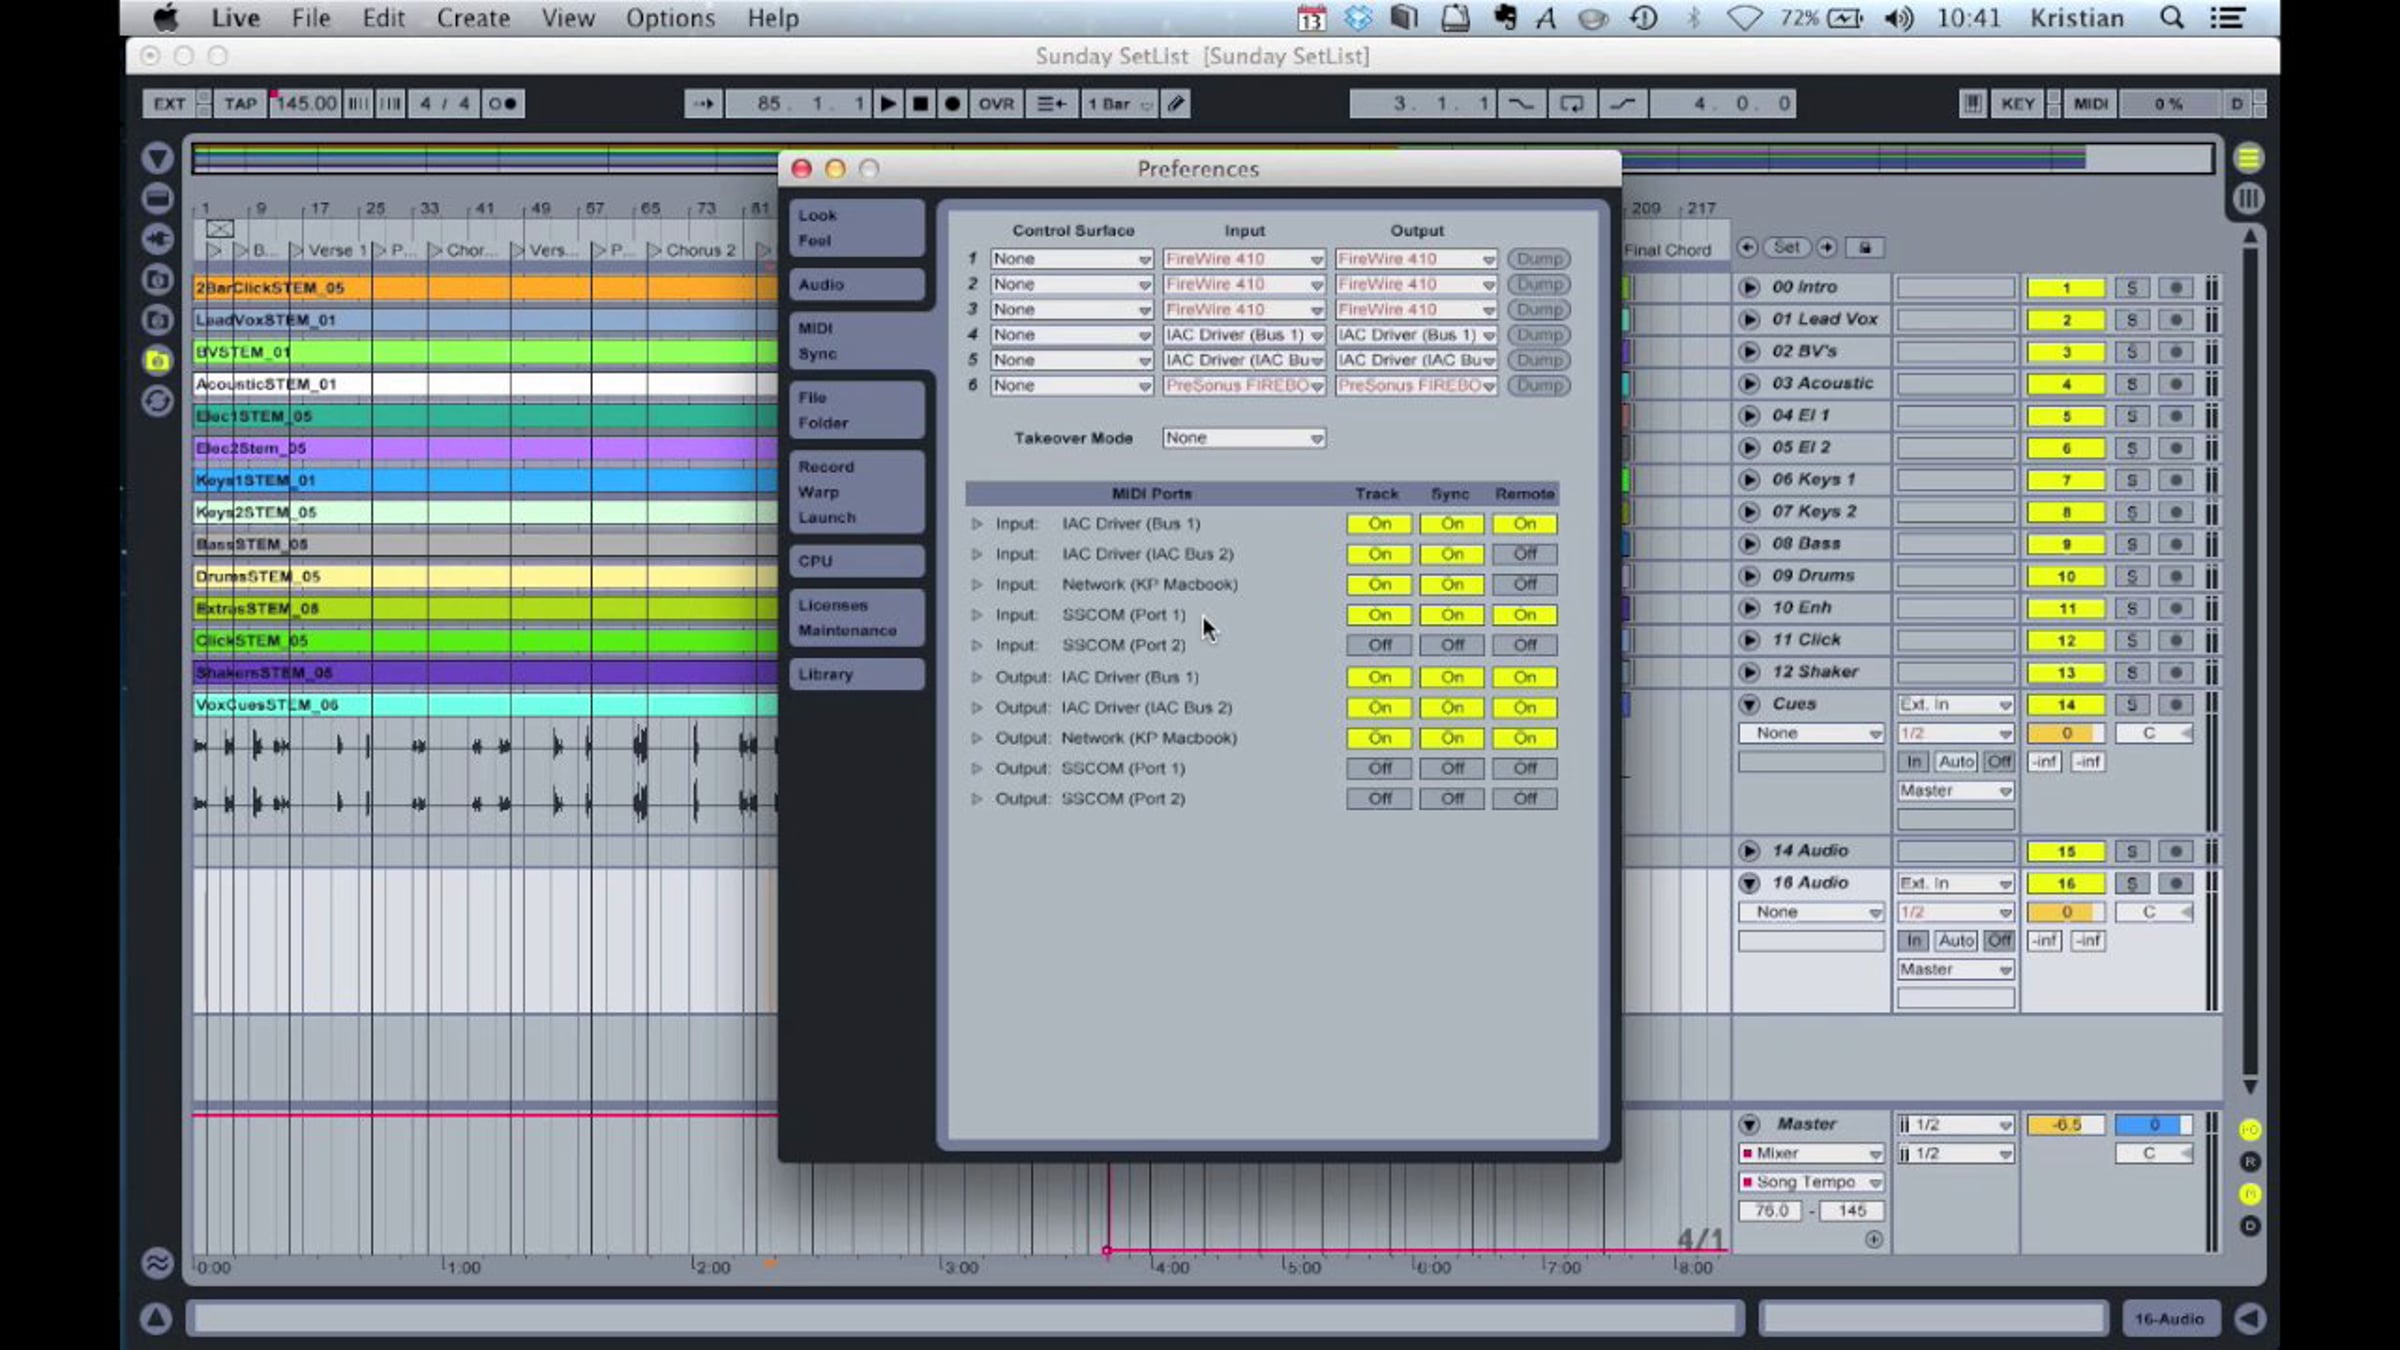Open the Takeover Mode dropdown
The image size is (2400, 1350).
(1243, 438)
